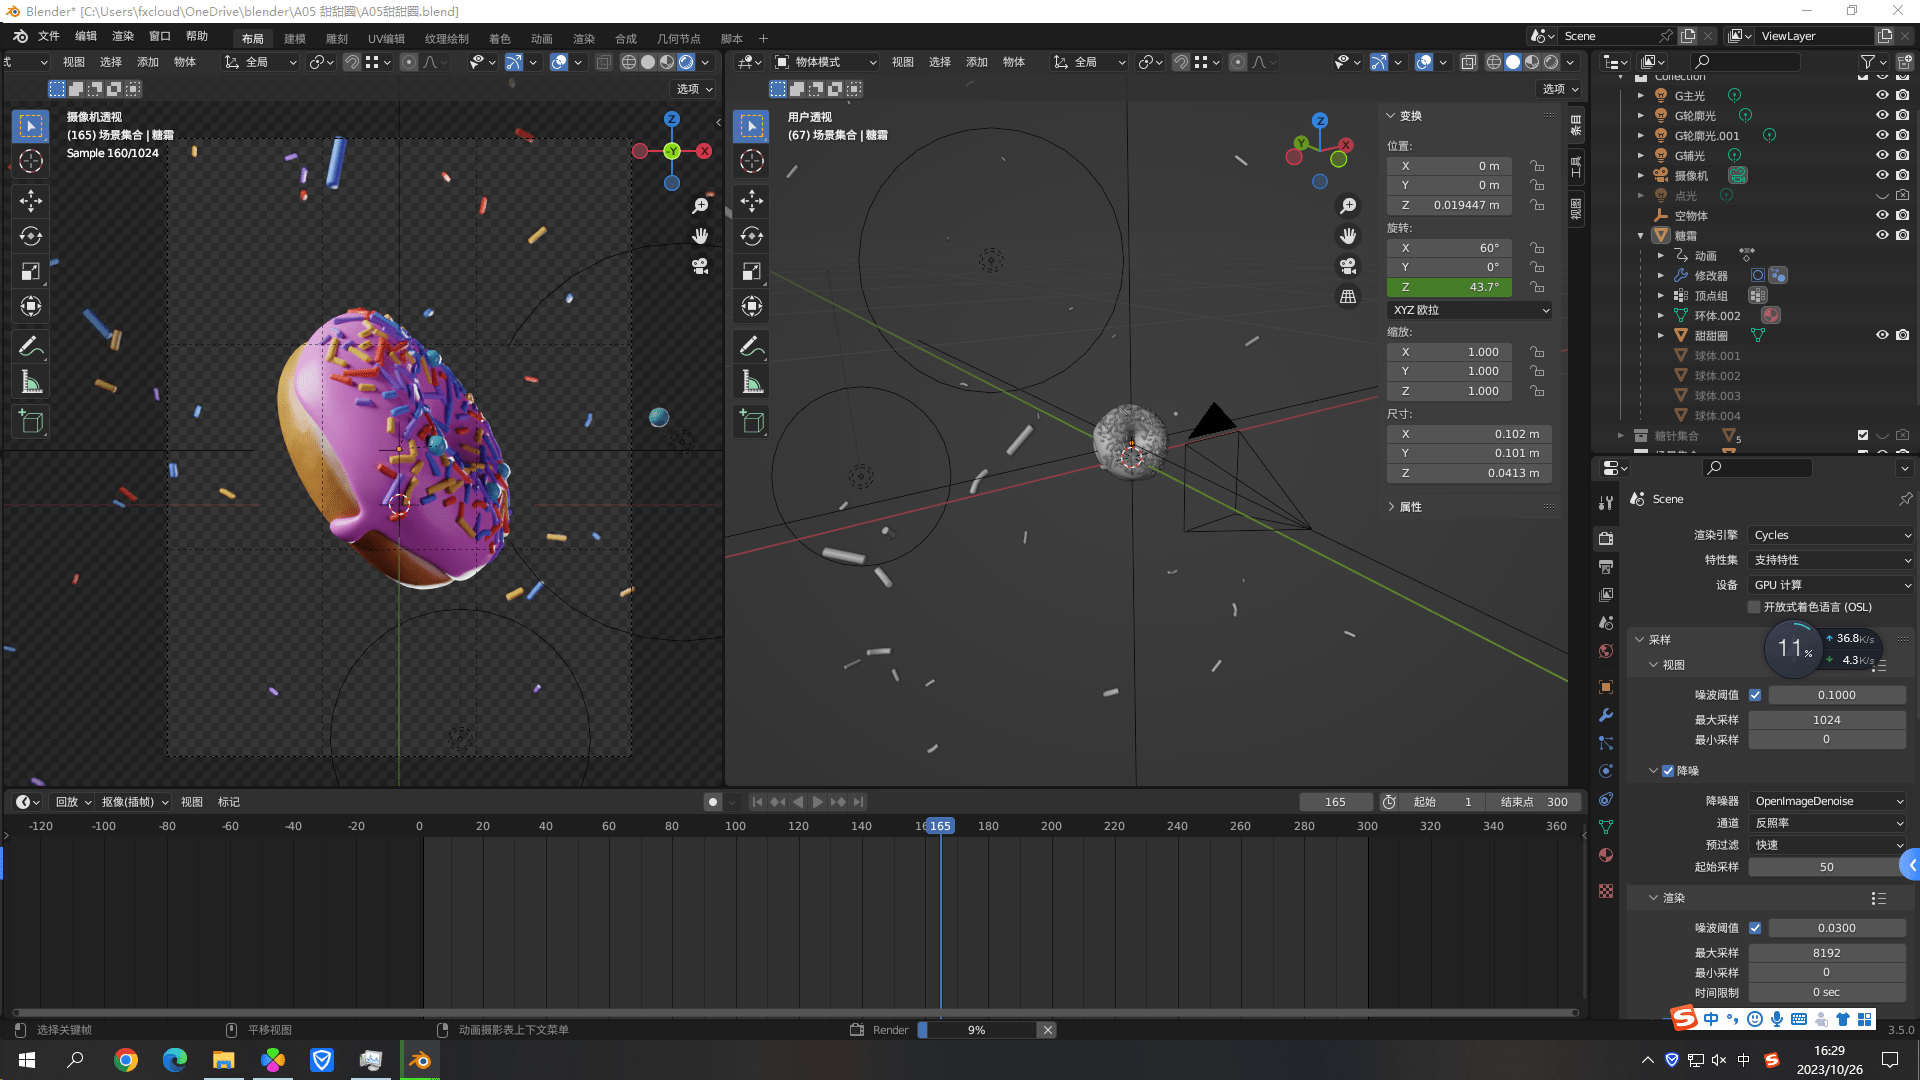The height and width of the screenshot is (1080, 1920).
Task: Open the View Layer properties tab
Action: (1606, 594)
